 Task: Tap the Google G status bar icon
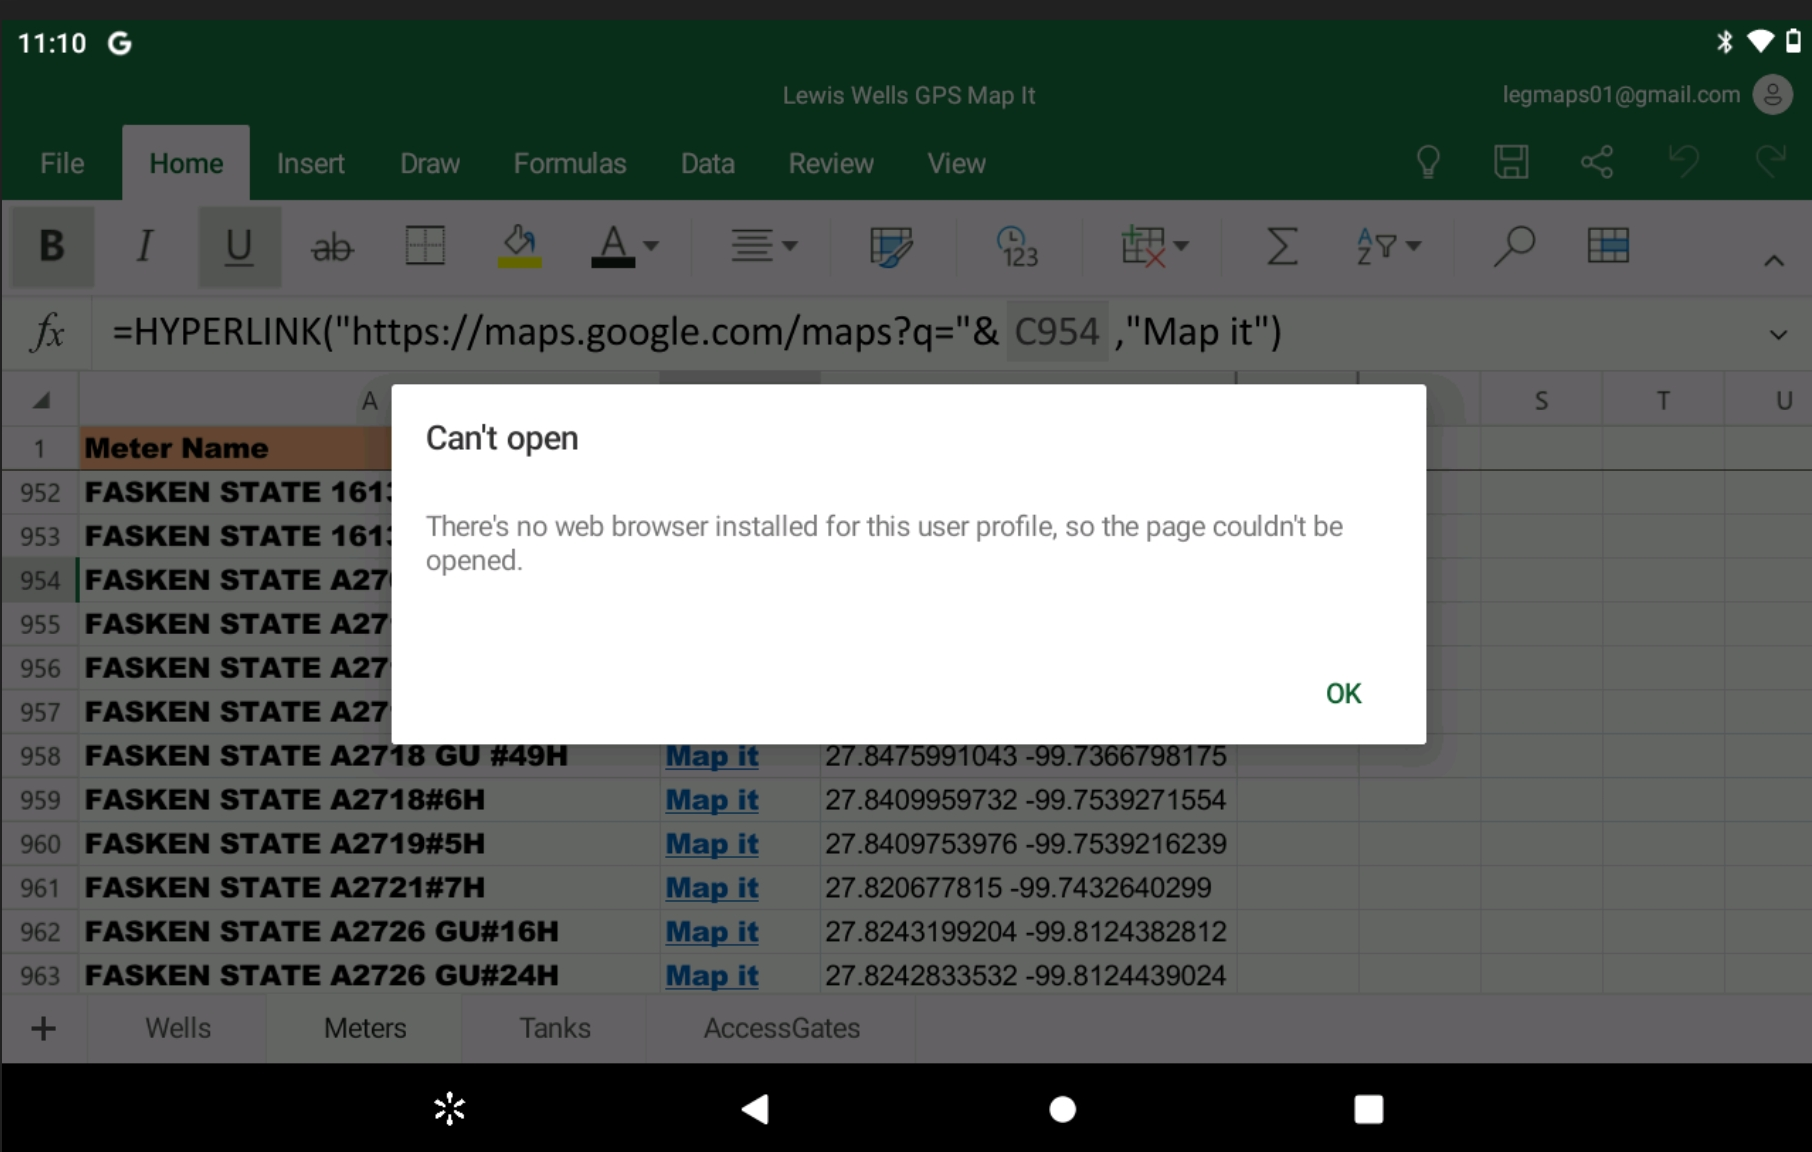coord(120,43)
